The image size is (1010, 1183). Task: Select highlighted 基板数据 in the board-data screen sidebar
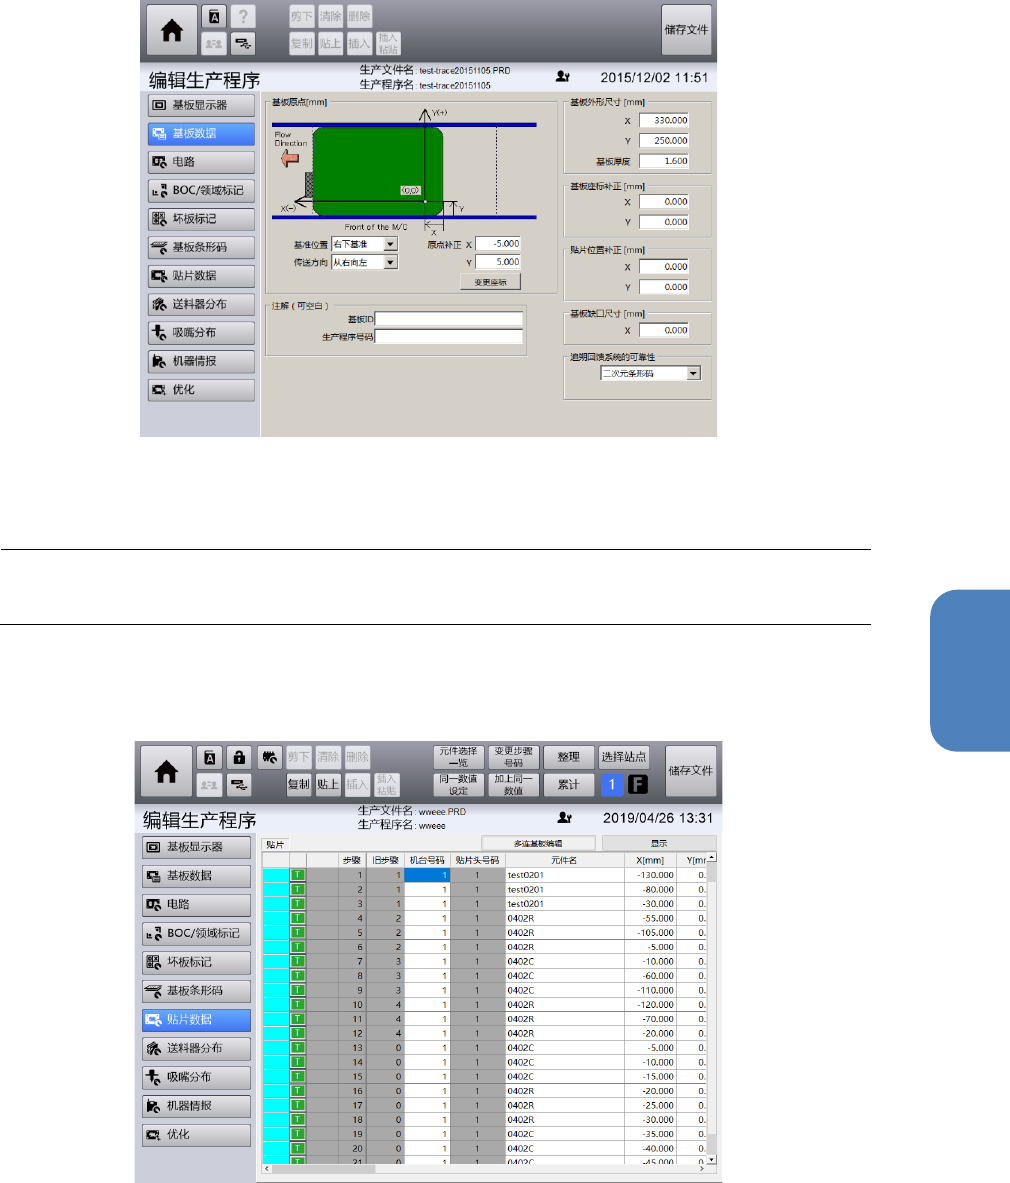pyautogui.click(x=201, y=134)
